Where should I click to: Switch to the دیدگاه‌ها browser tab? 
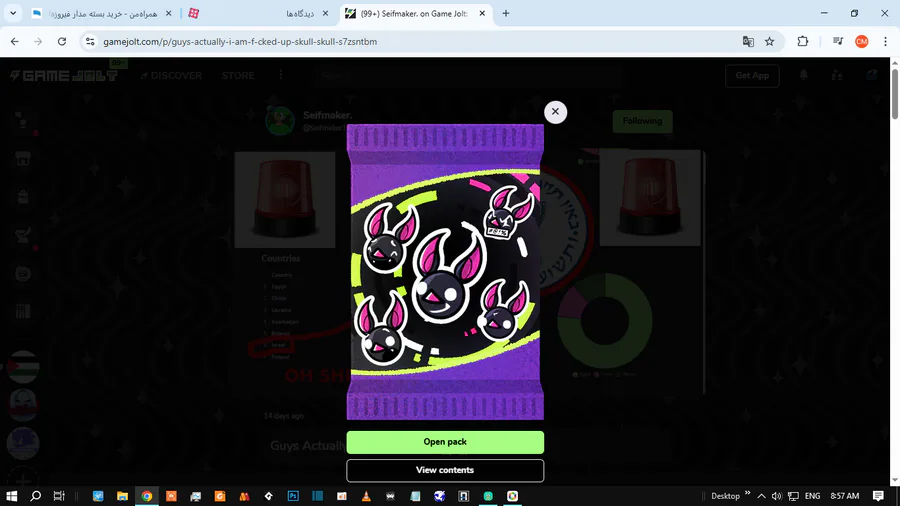258,13
